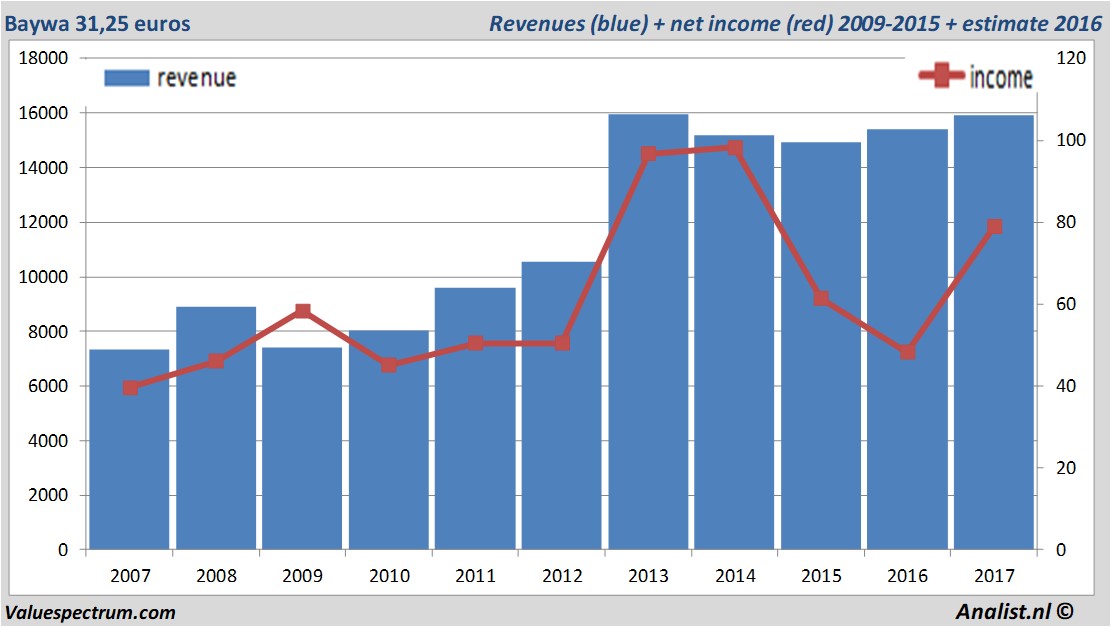Click the 2014 year axis label

tap(735, 576)
